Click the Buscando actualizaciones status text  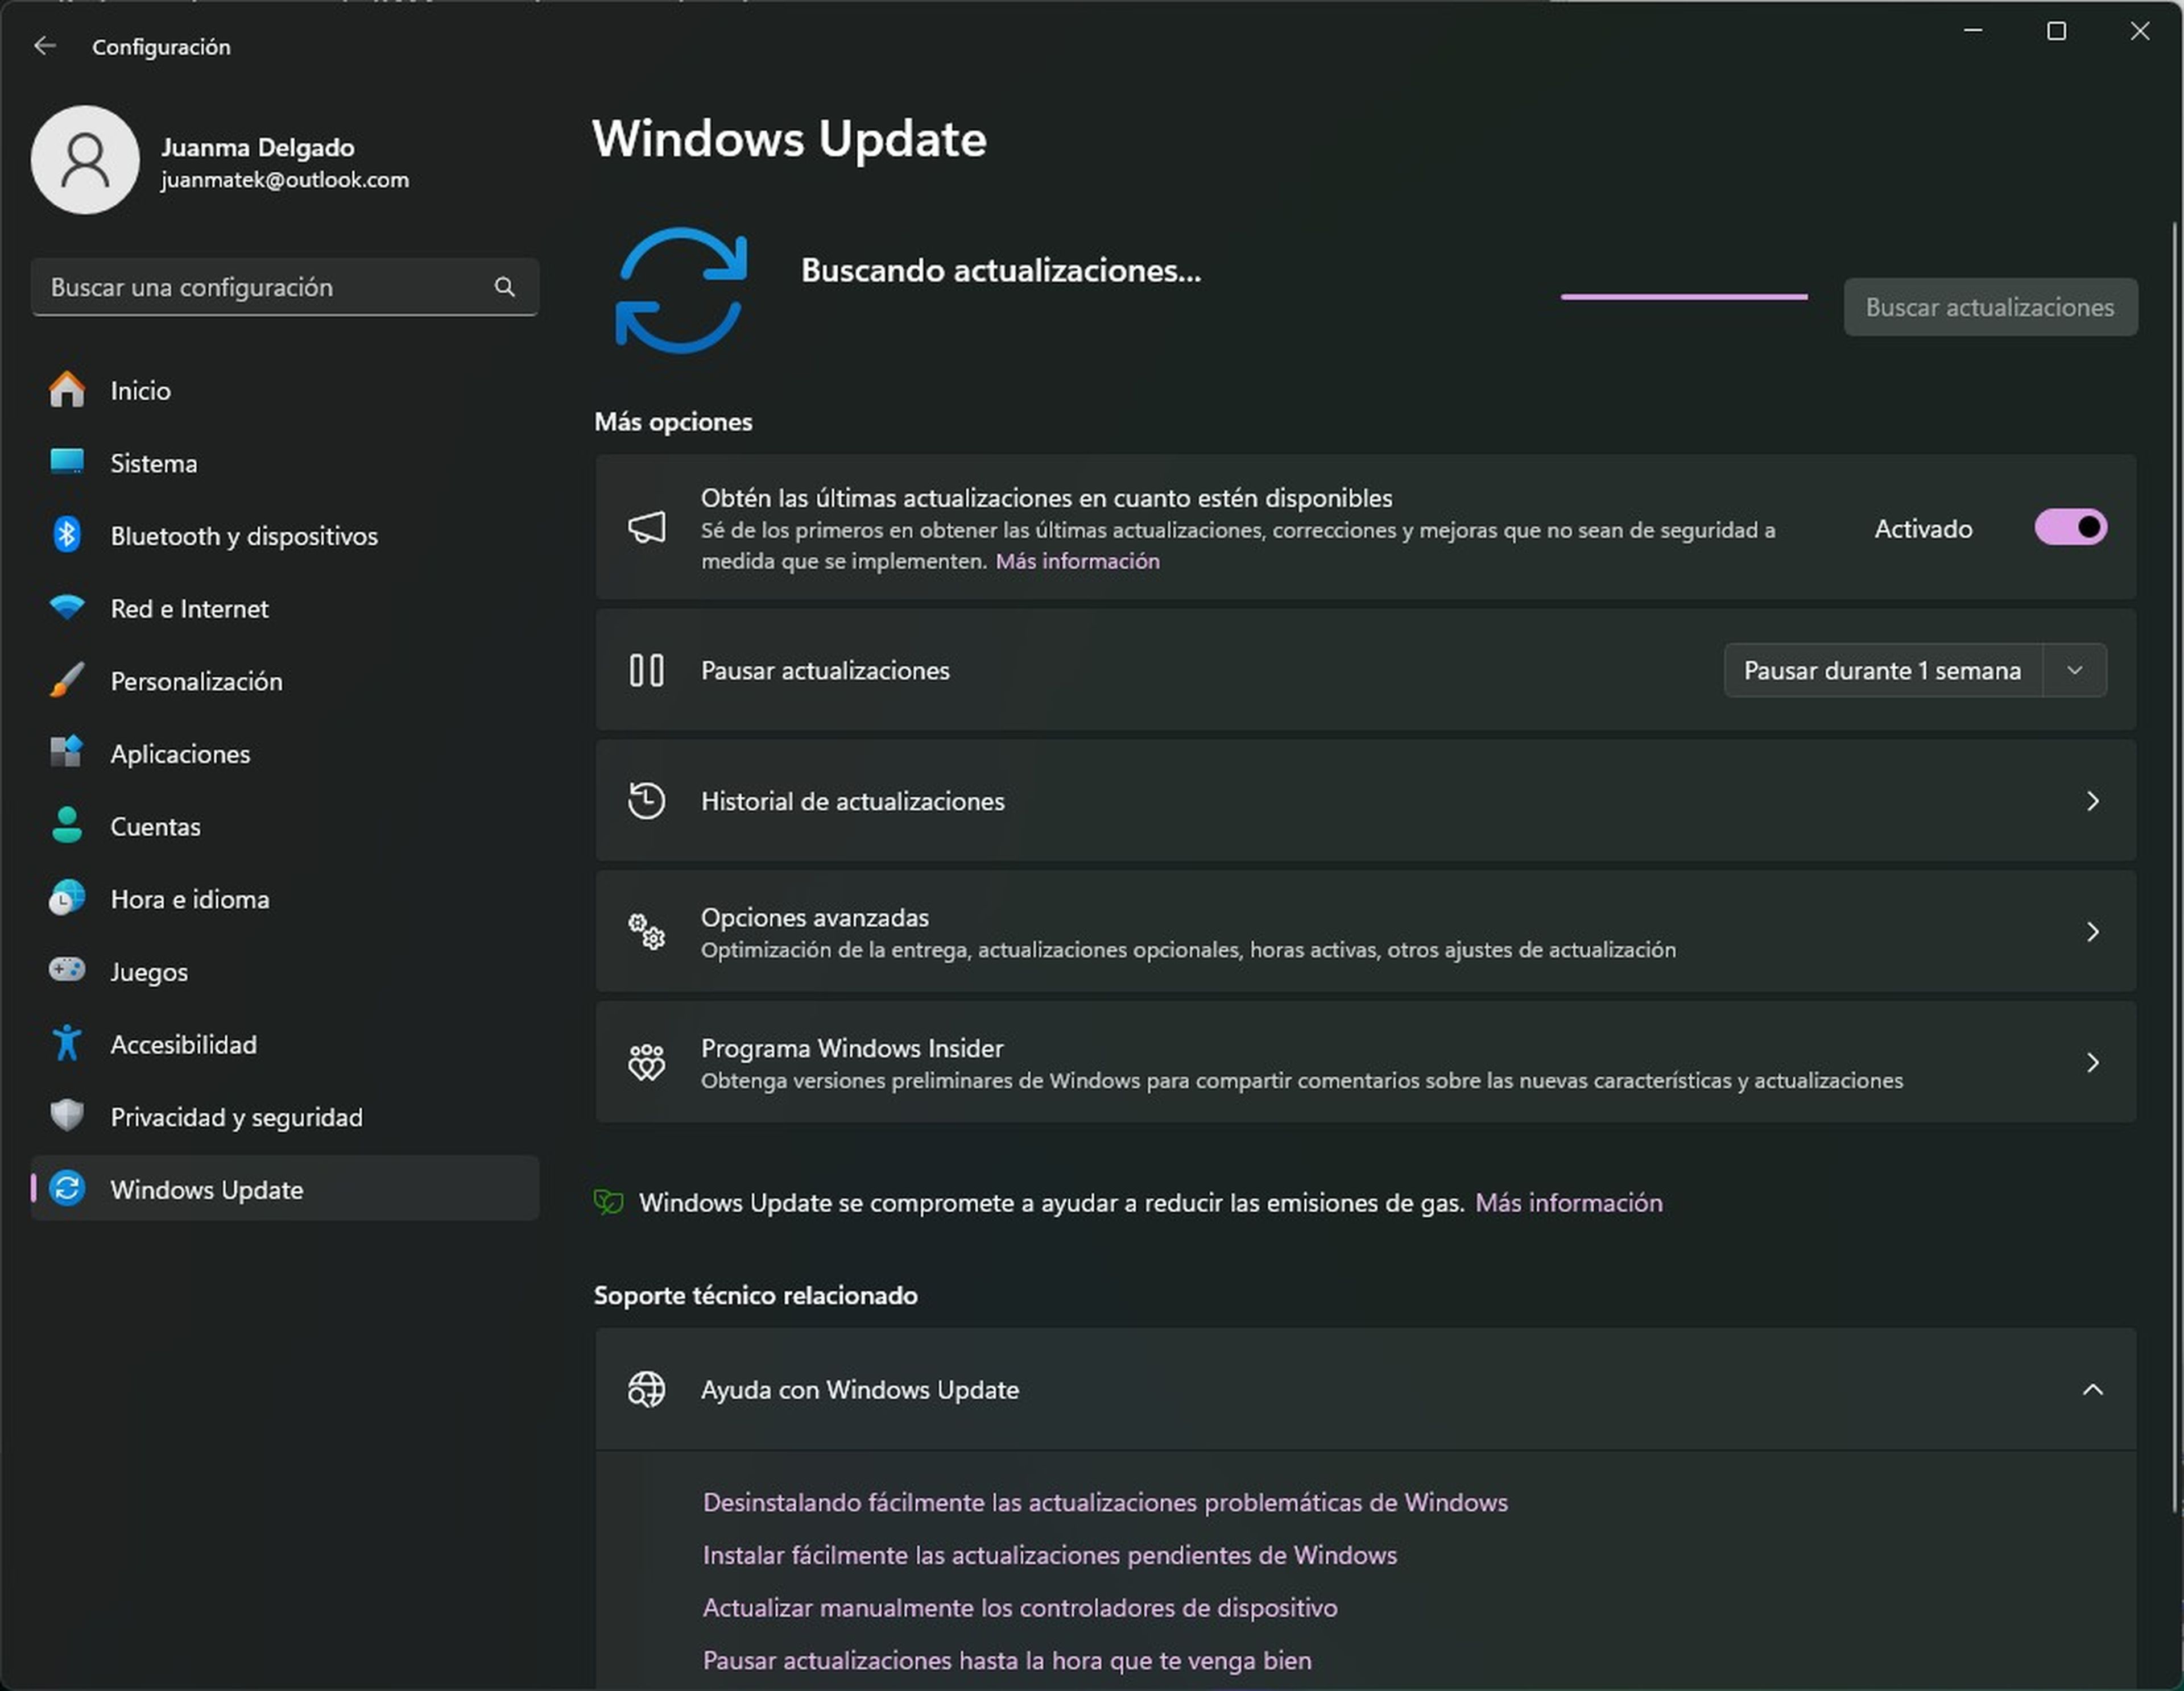click(x=1001, y=270)
